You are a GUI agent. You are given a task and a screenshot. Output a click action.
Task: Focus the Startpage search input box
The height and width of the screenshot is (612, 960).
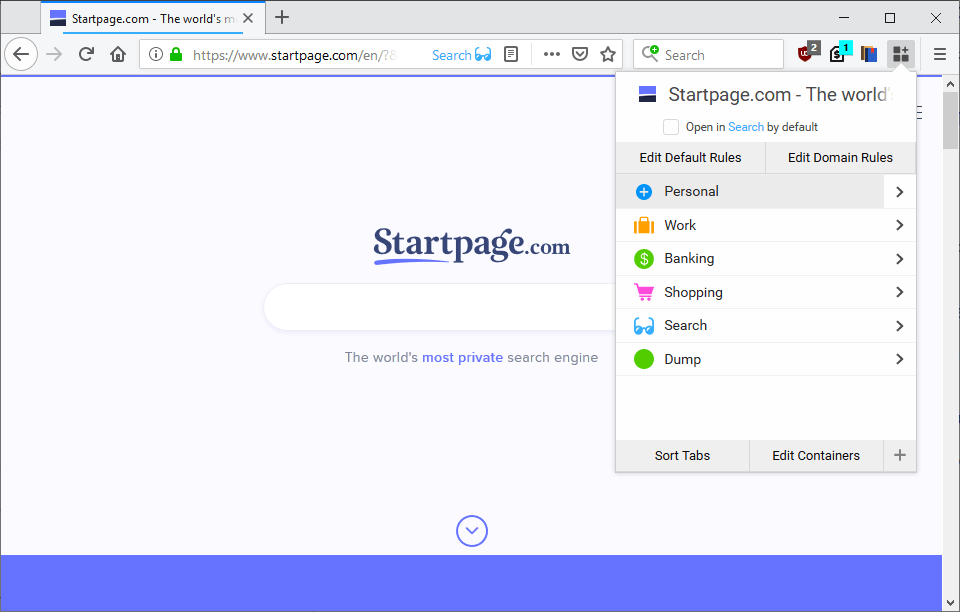click(441, 307)
